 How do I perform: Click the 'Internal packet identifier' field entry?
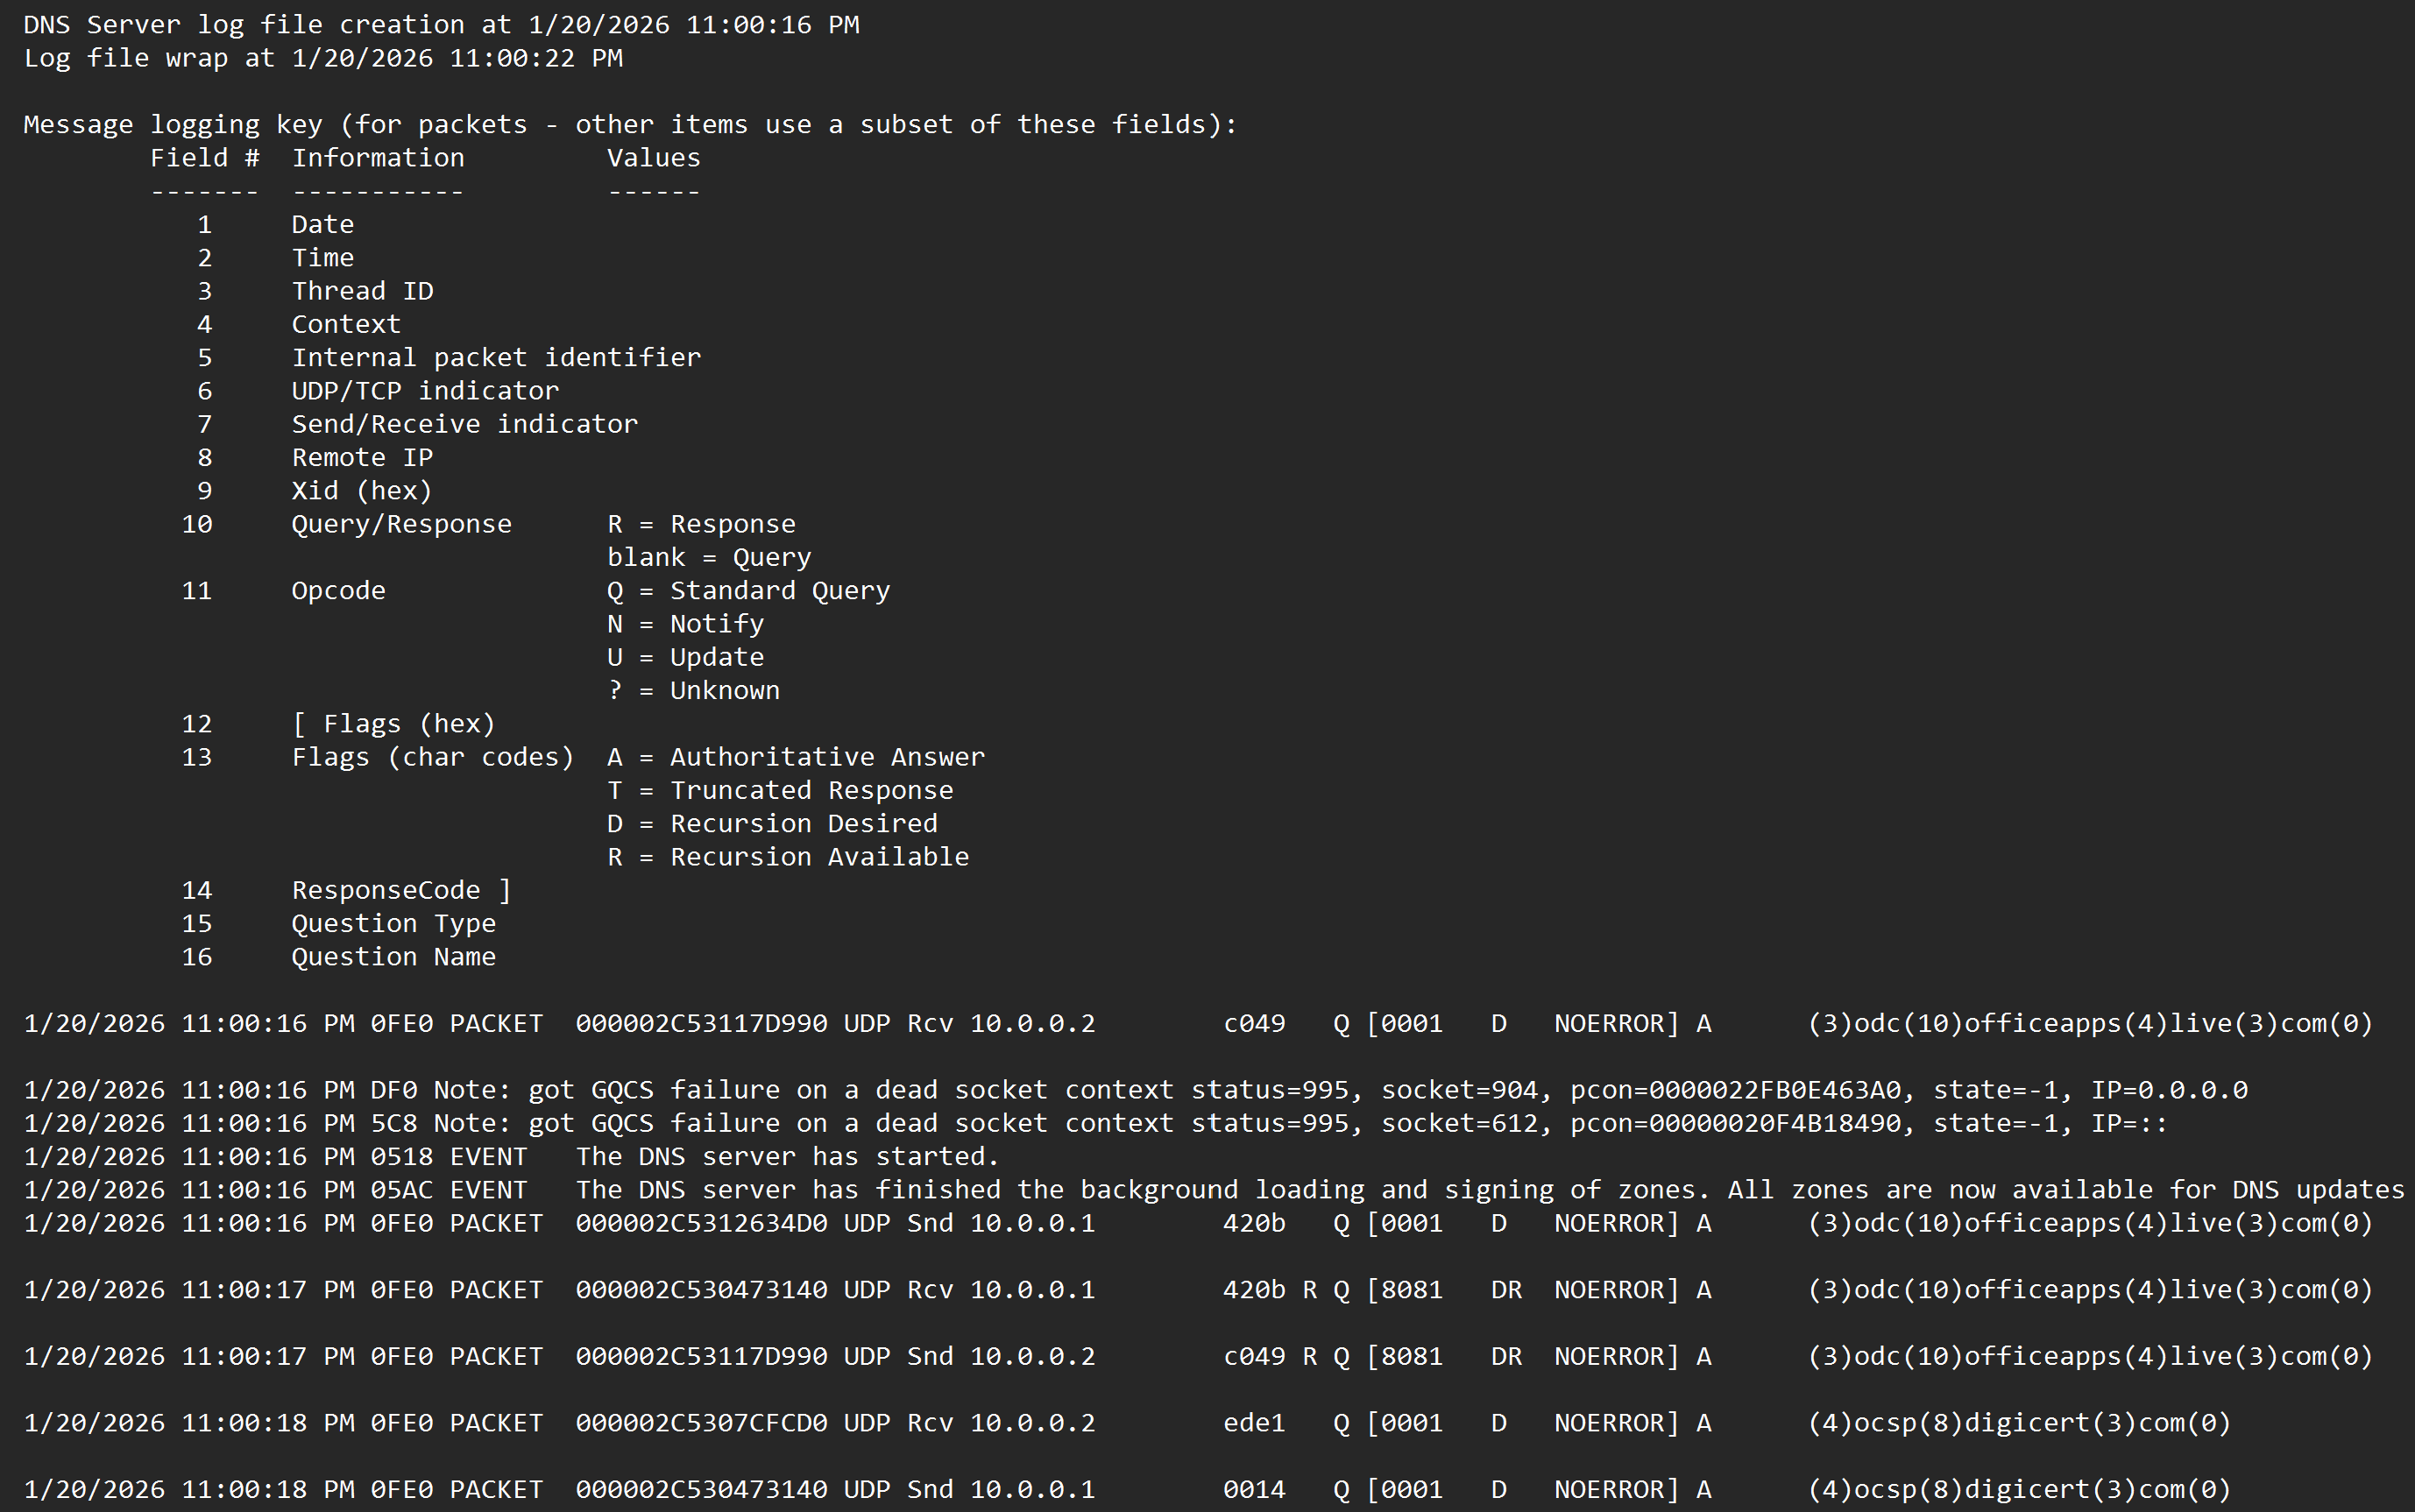pyautogui.click(x=496, y=357)
